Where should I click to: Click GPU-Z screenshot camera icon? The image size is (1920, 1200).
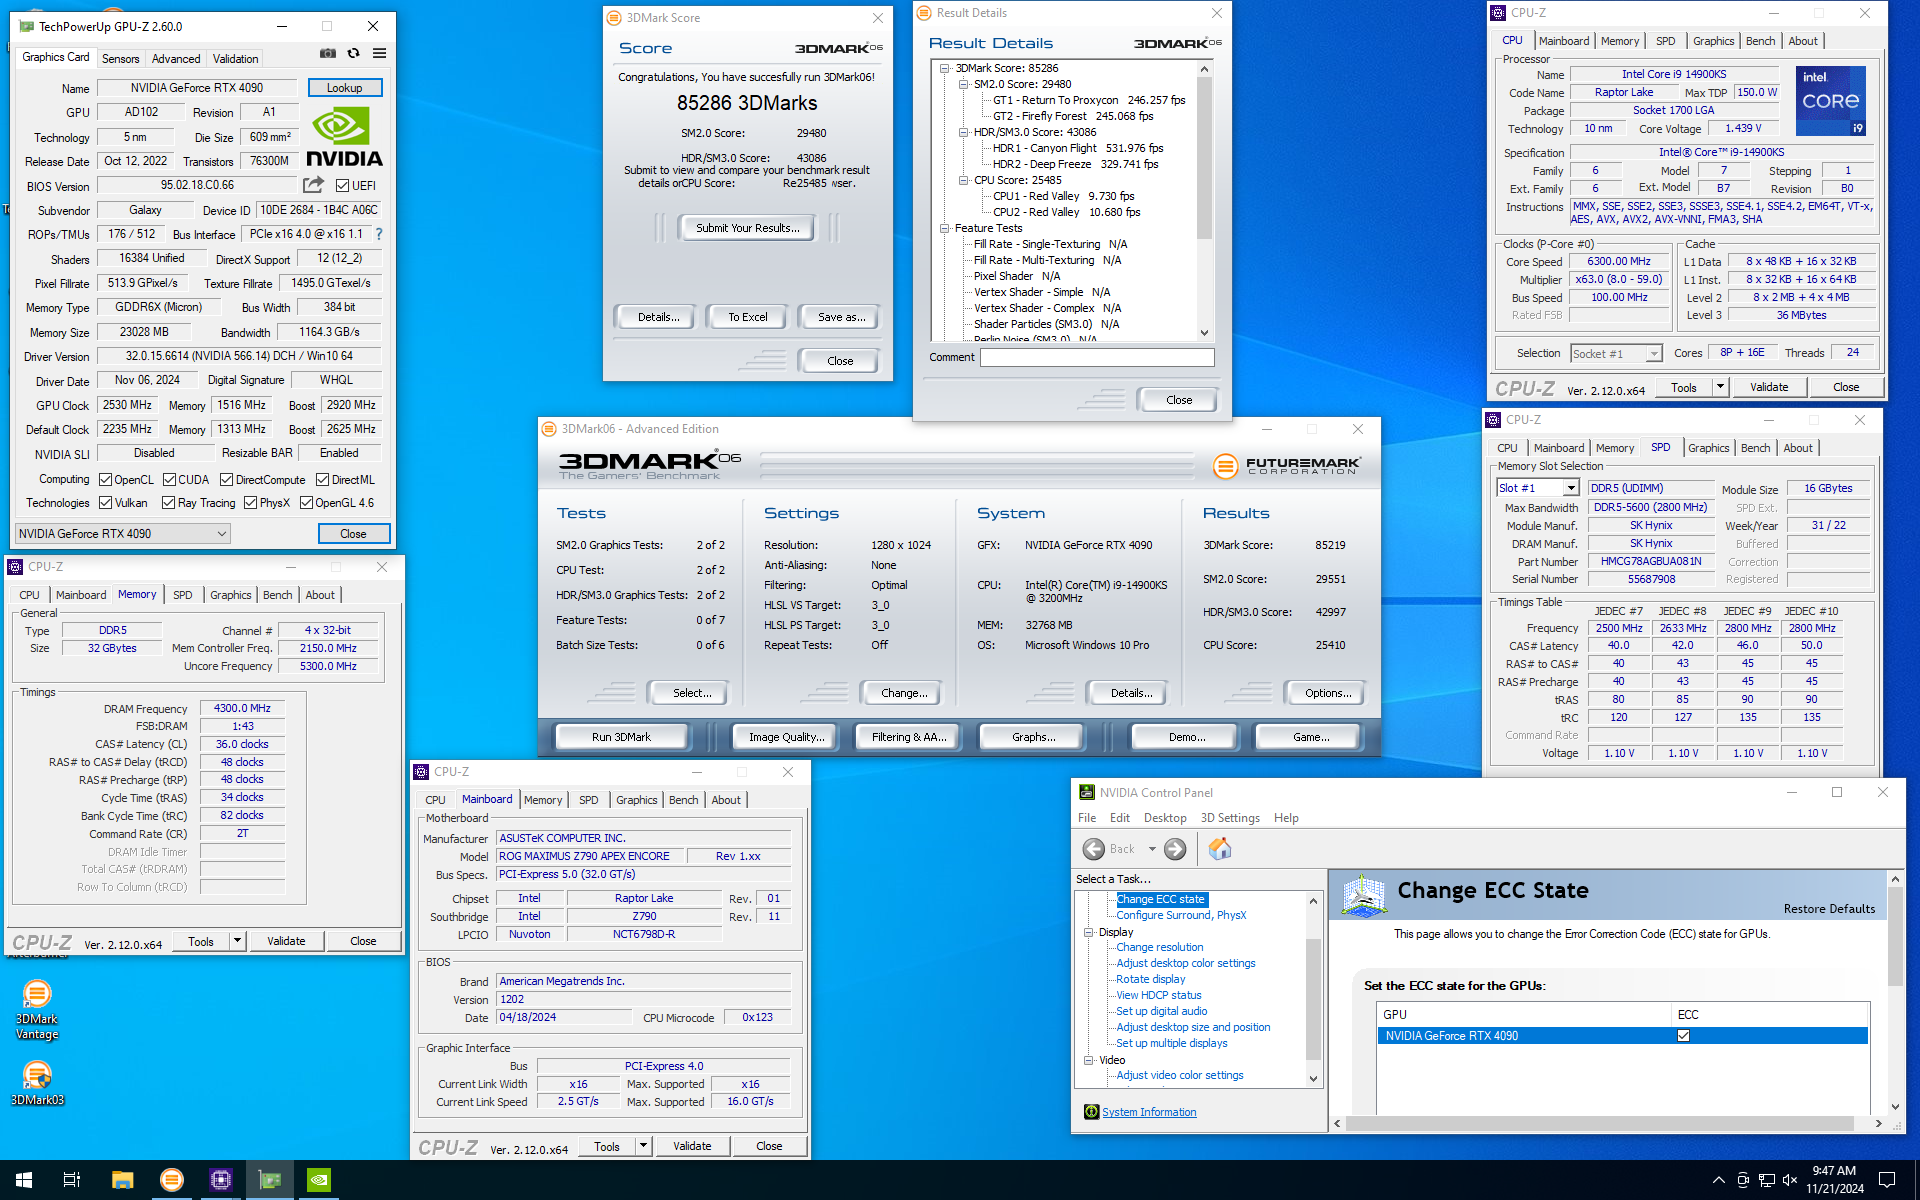point(328,54)
